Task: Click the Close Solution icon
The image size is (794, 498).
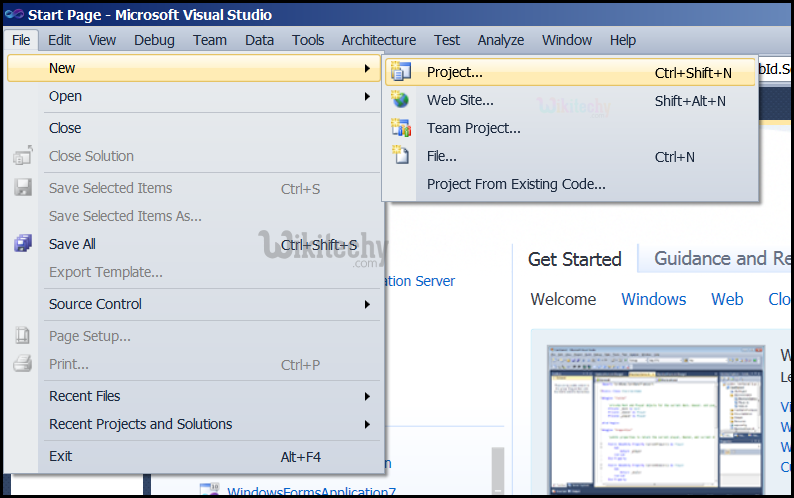Action: (23, 156)
